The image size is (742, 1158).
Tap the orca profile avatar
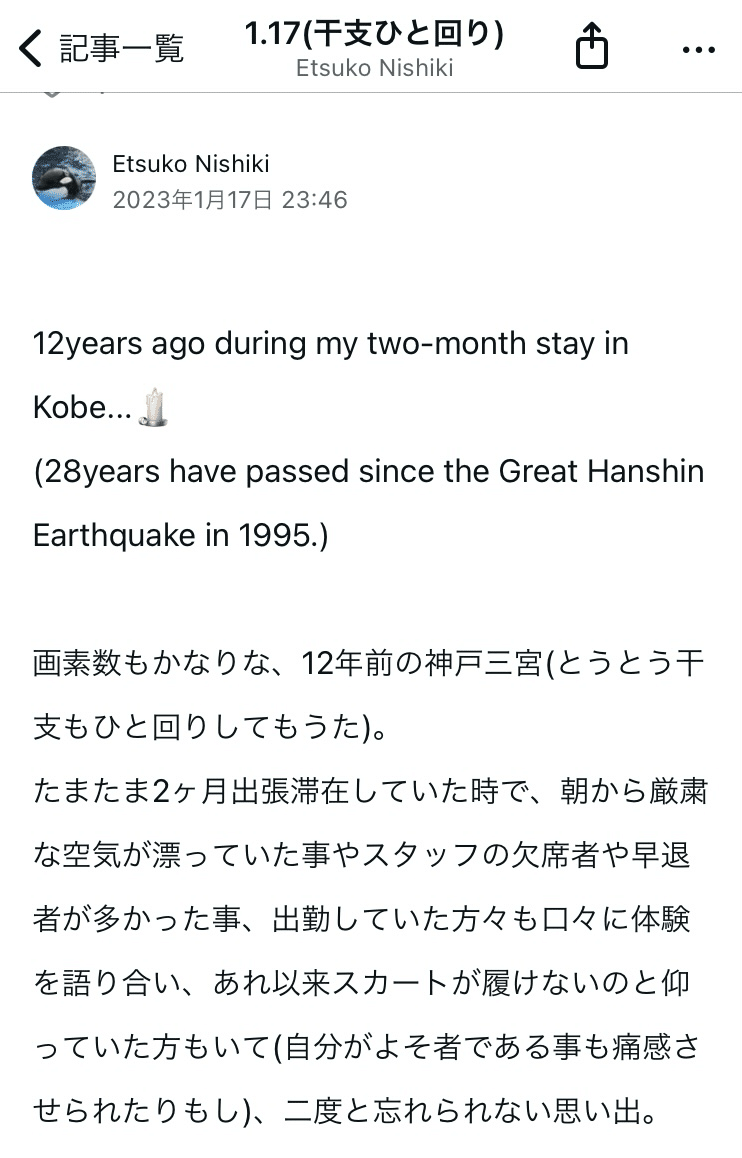point(64,178)
